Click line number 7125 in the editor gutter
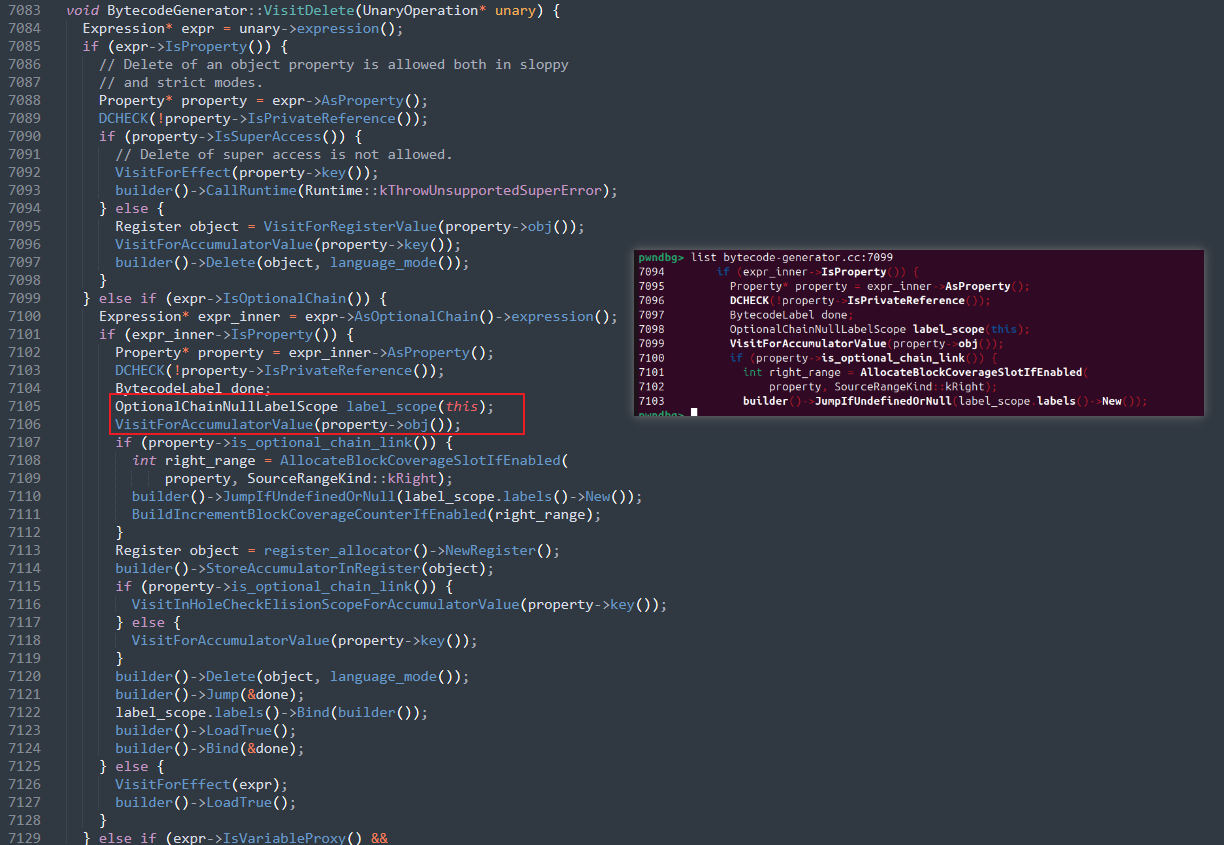Image resolution: width=1224 pixels, height=845 pixels. [x=22, y=766]
